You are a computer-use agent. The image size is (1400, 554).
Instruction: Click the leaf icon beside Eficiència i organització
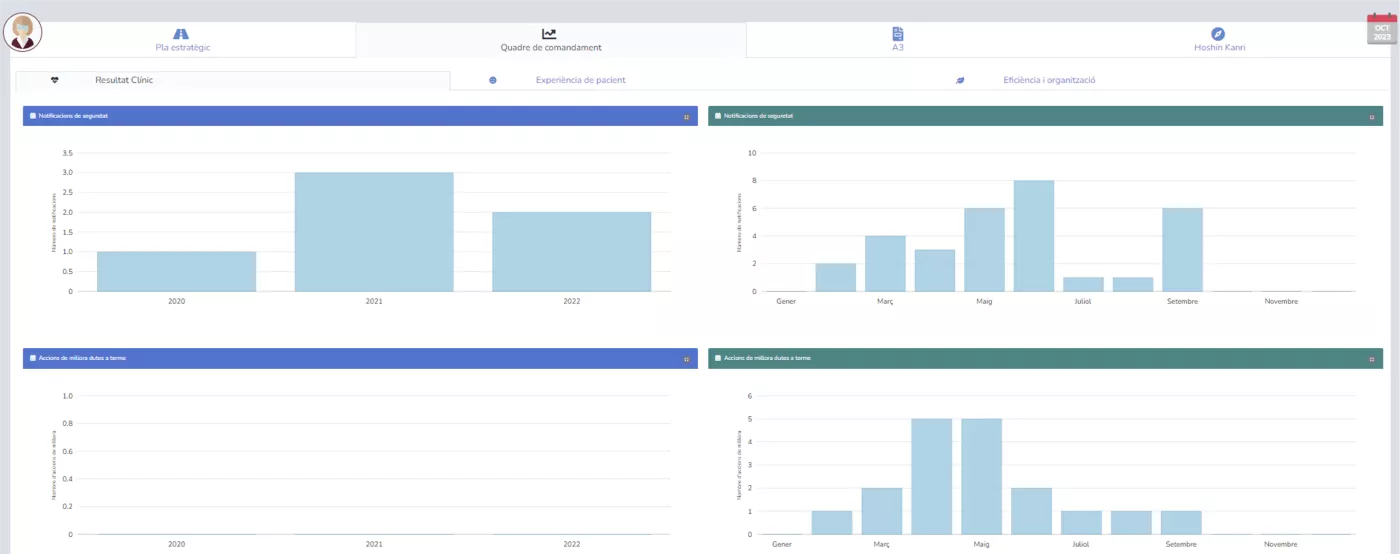[960, 80]
